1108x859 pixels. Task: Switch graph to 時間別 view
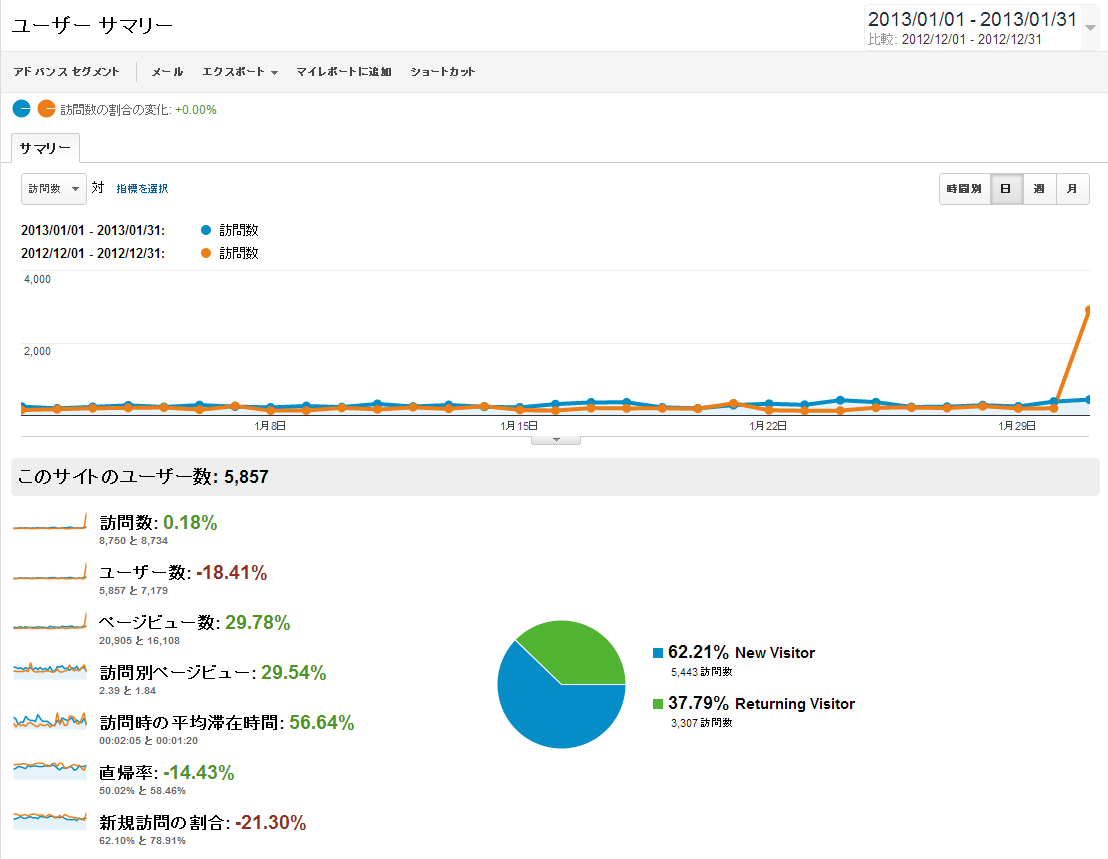pos(964,189)
